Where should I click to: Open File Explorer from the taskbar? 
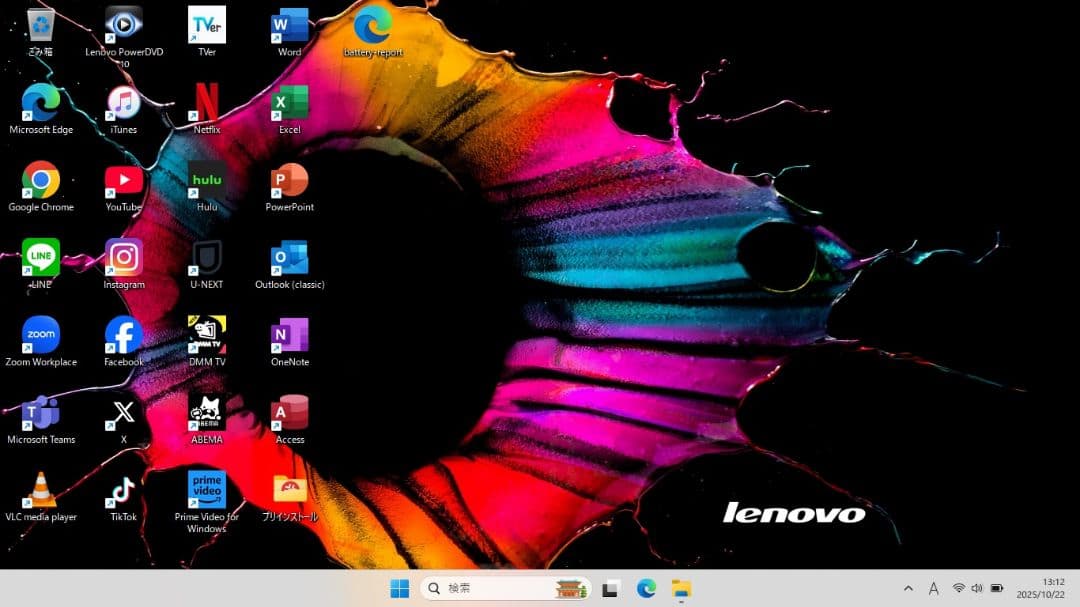coord(683,589)
